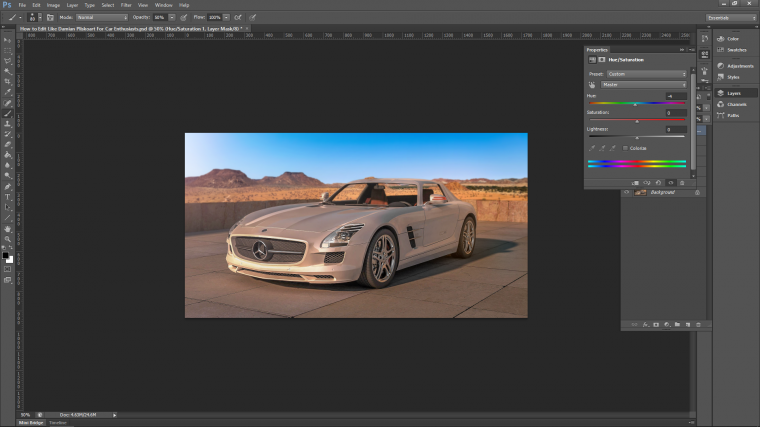The width and height of the screenshot is (760, 427).
Task: Click the view previous state icon
Action: [x=647, y=183]
